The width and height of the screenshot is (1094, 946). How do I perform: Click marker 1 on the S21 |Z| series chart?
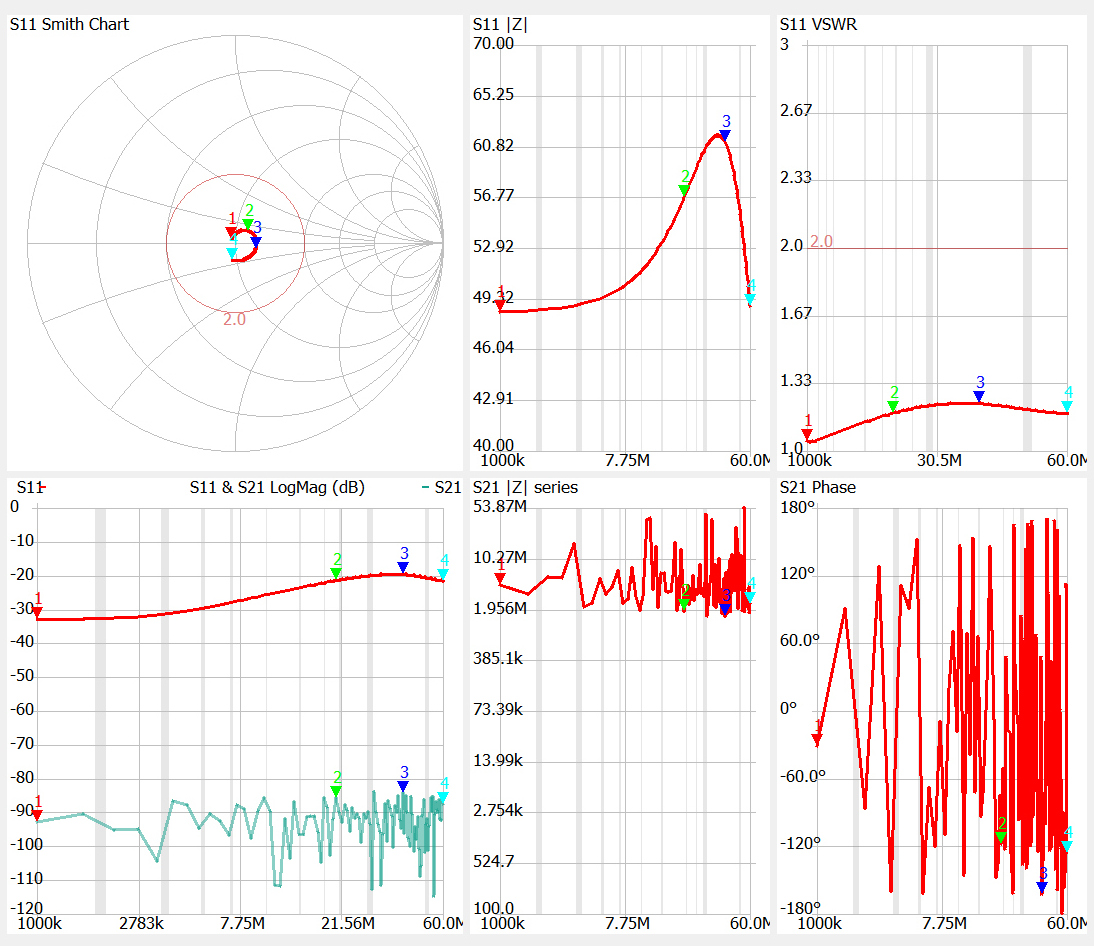tap(500, 578)
